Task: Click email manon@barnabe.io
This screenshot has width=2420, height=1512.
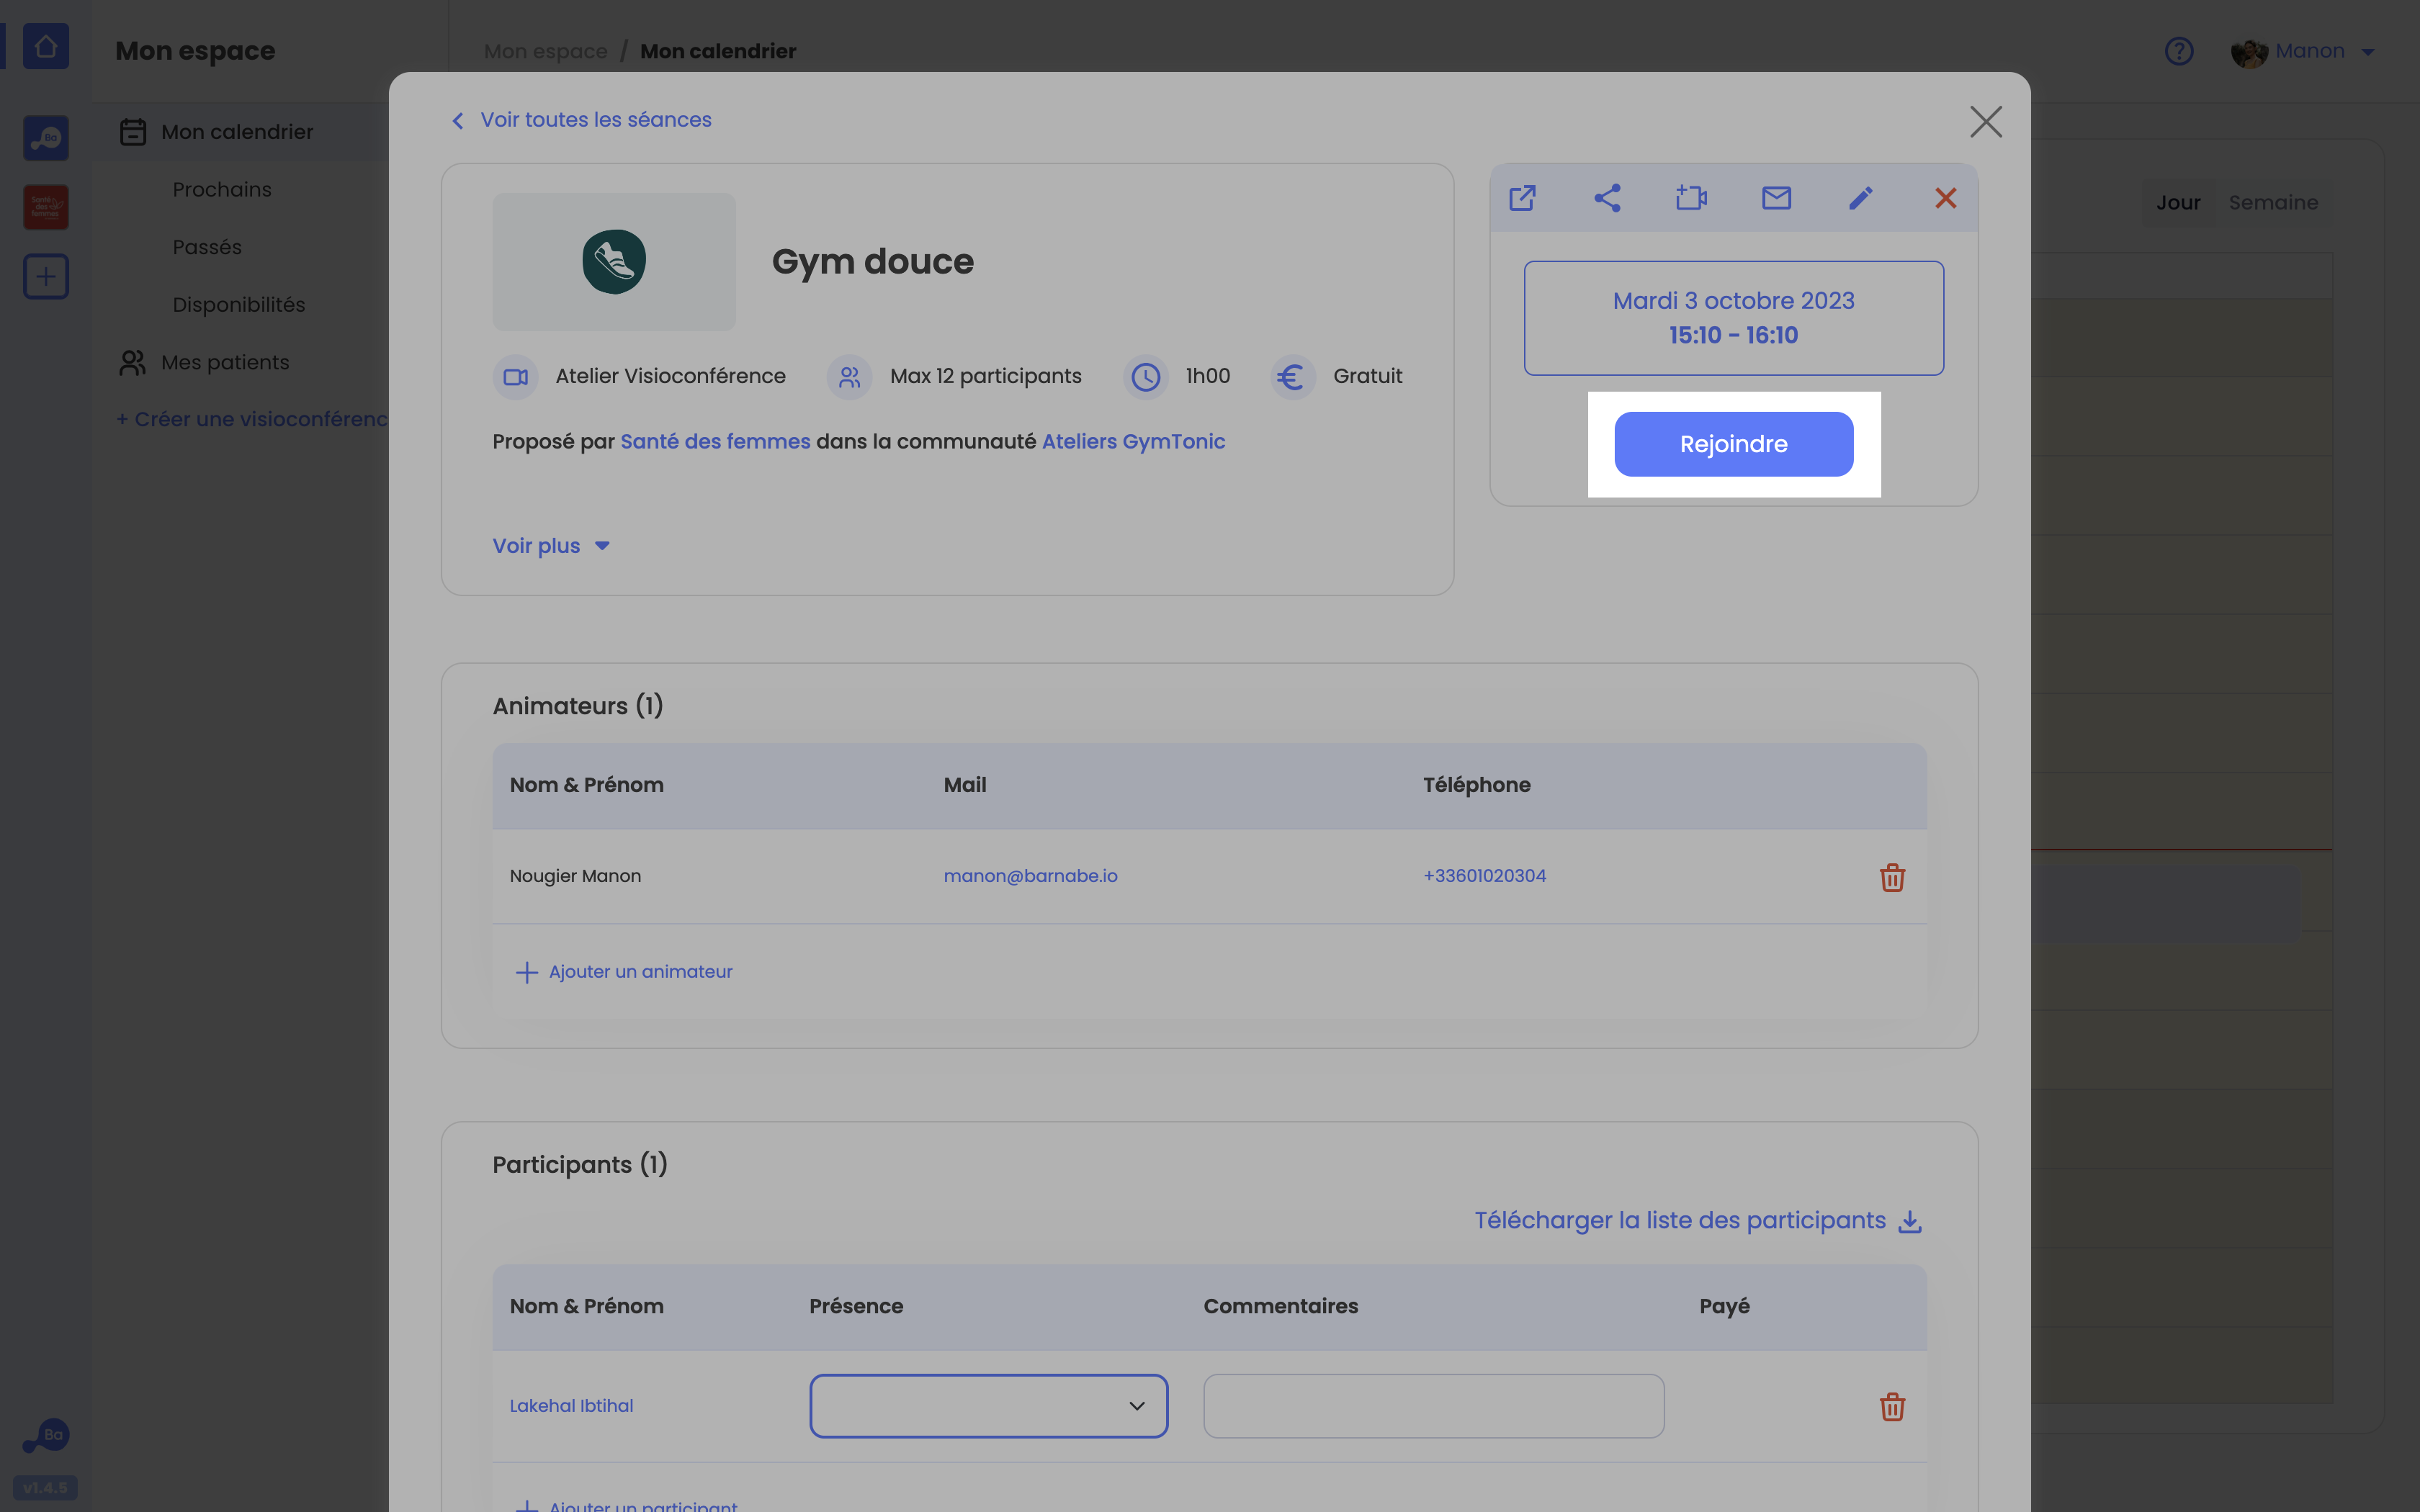Action: tap(1030, 876)
